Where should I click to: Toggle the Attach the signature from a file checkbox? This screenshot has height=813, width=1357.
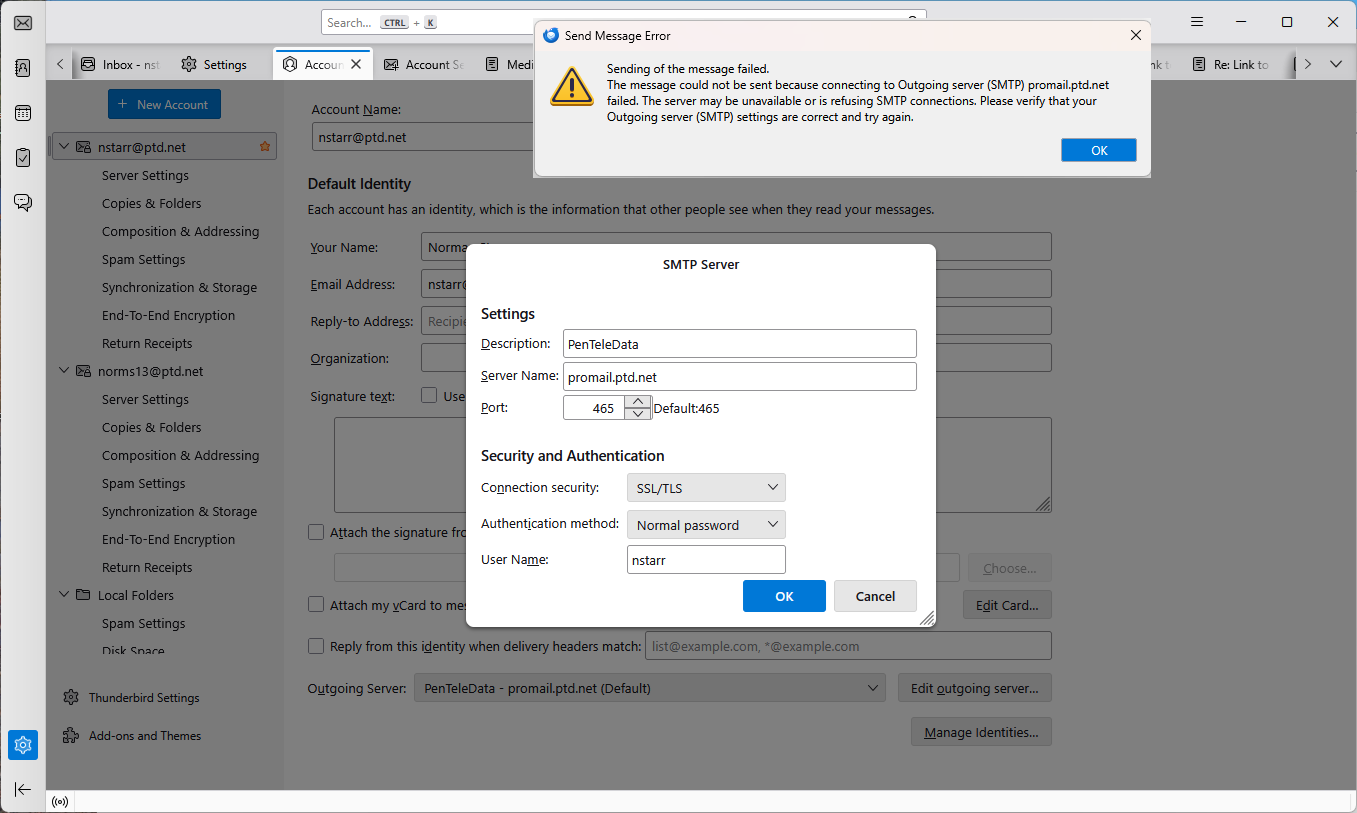316,533
